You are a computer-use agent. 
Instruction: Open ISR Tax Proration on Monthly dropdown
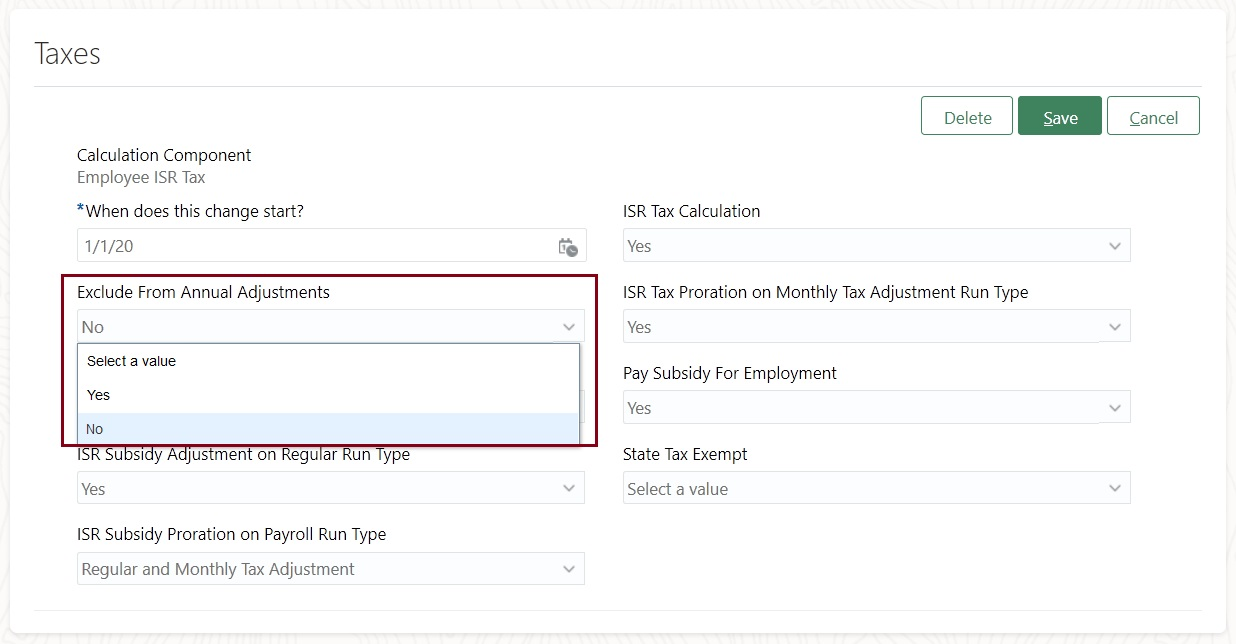coord(1115,327)
